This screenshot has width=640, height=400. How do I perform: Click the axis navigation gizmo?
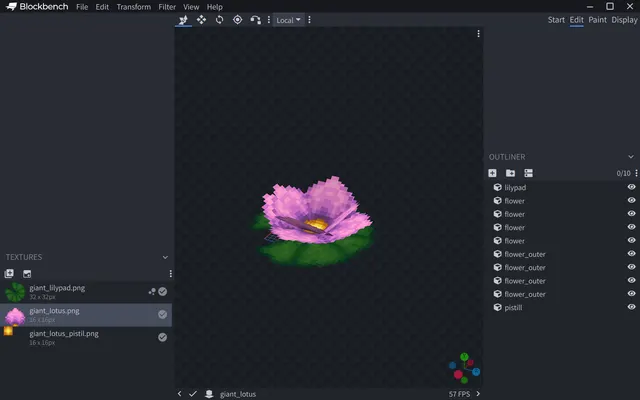point(464,368)
